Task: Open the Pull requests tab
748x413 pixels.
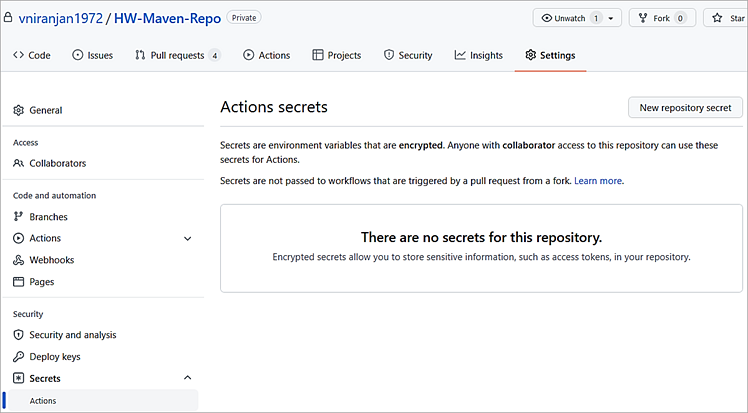Action: click(177, 55)
